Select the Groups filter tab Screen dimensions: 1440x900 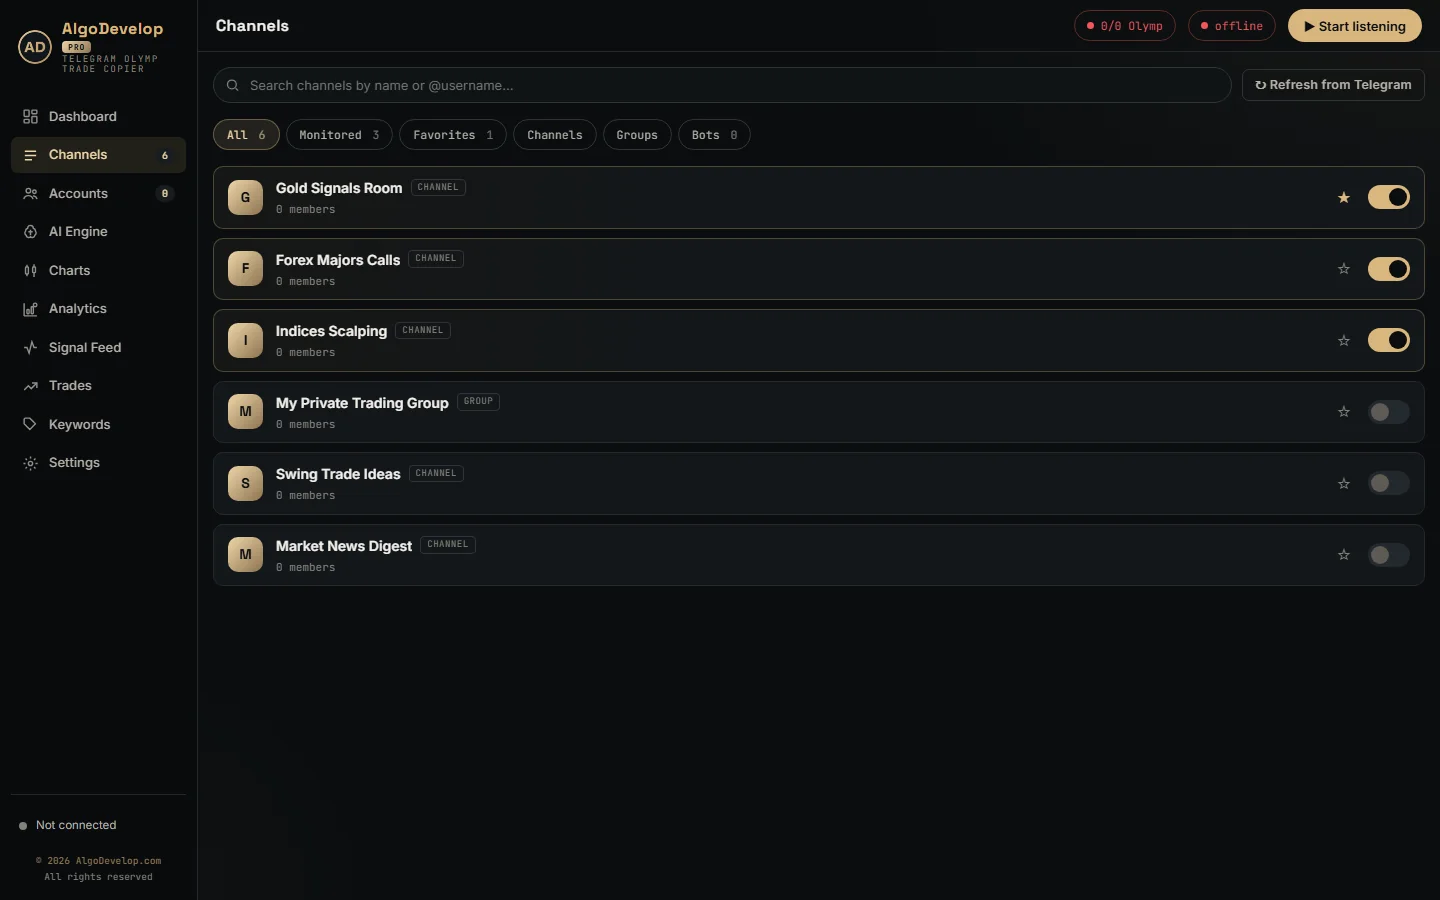[637, 135]
